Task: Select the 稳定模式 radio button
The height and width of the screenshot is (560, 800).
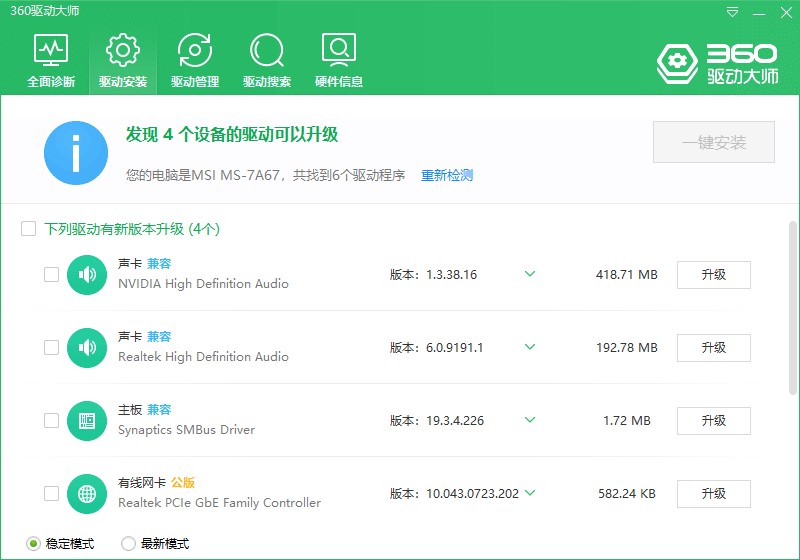Action: (33, 544)
